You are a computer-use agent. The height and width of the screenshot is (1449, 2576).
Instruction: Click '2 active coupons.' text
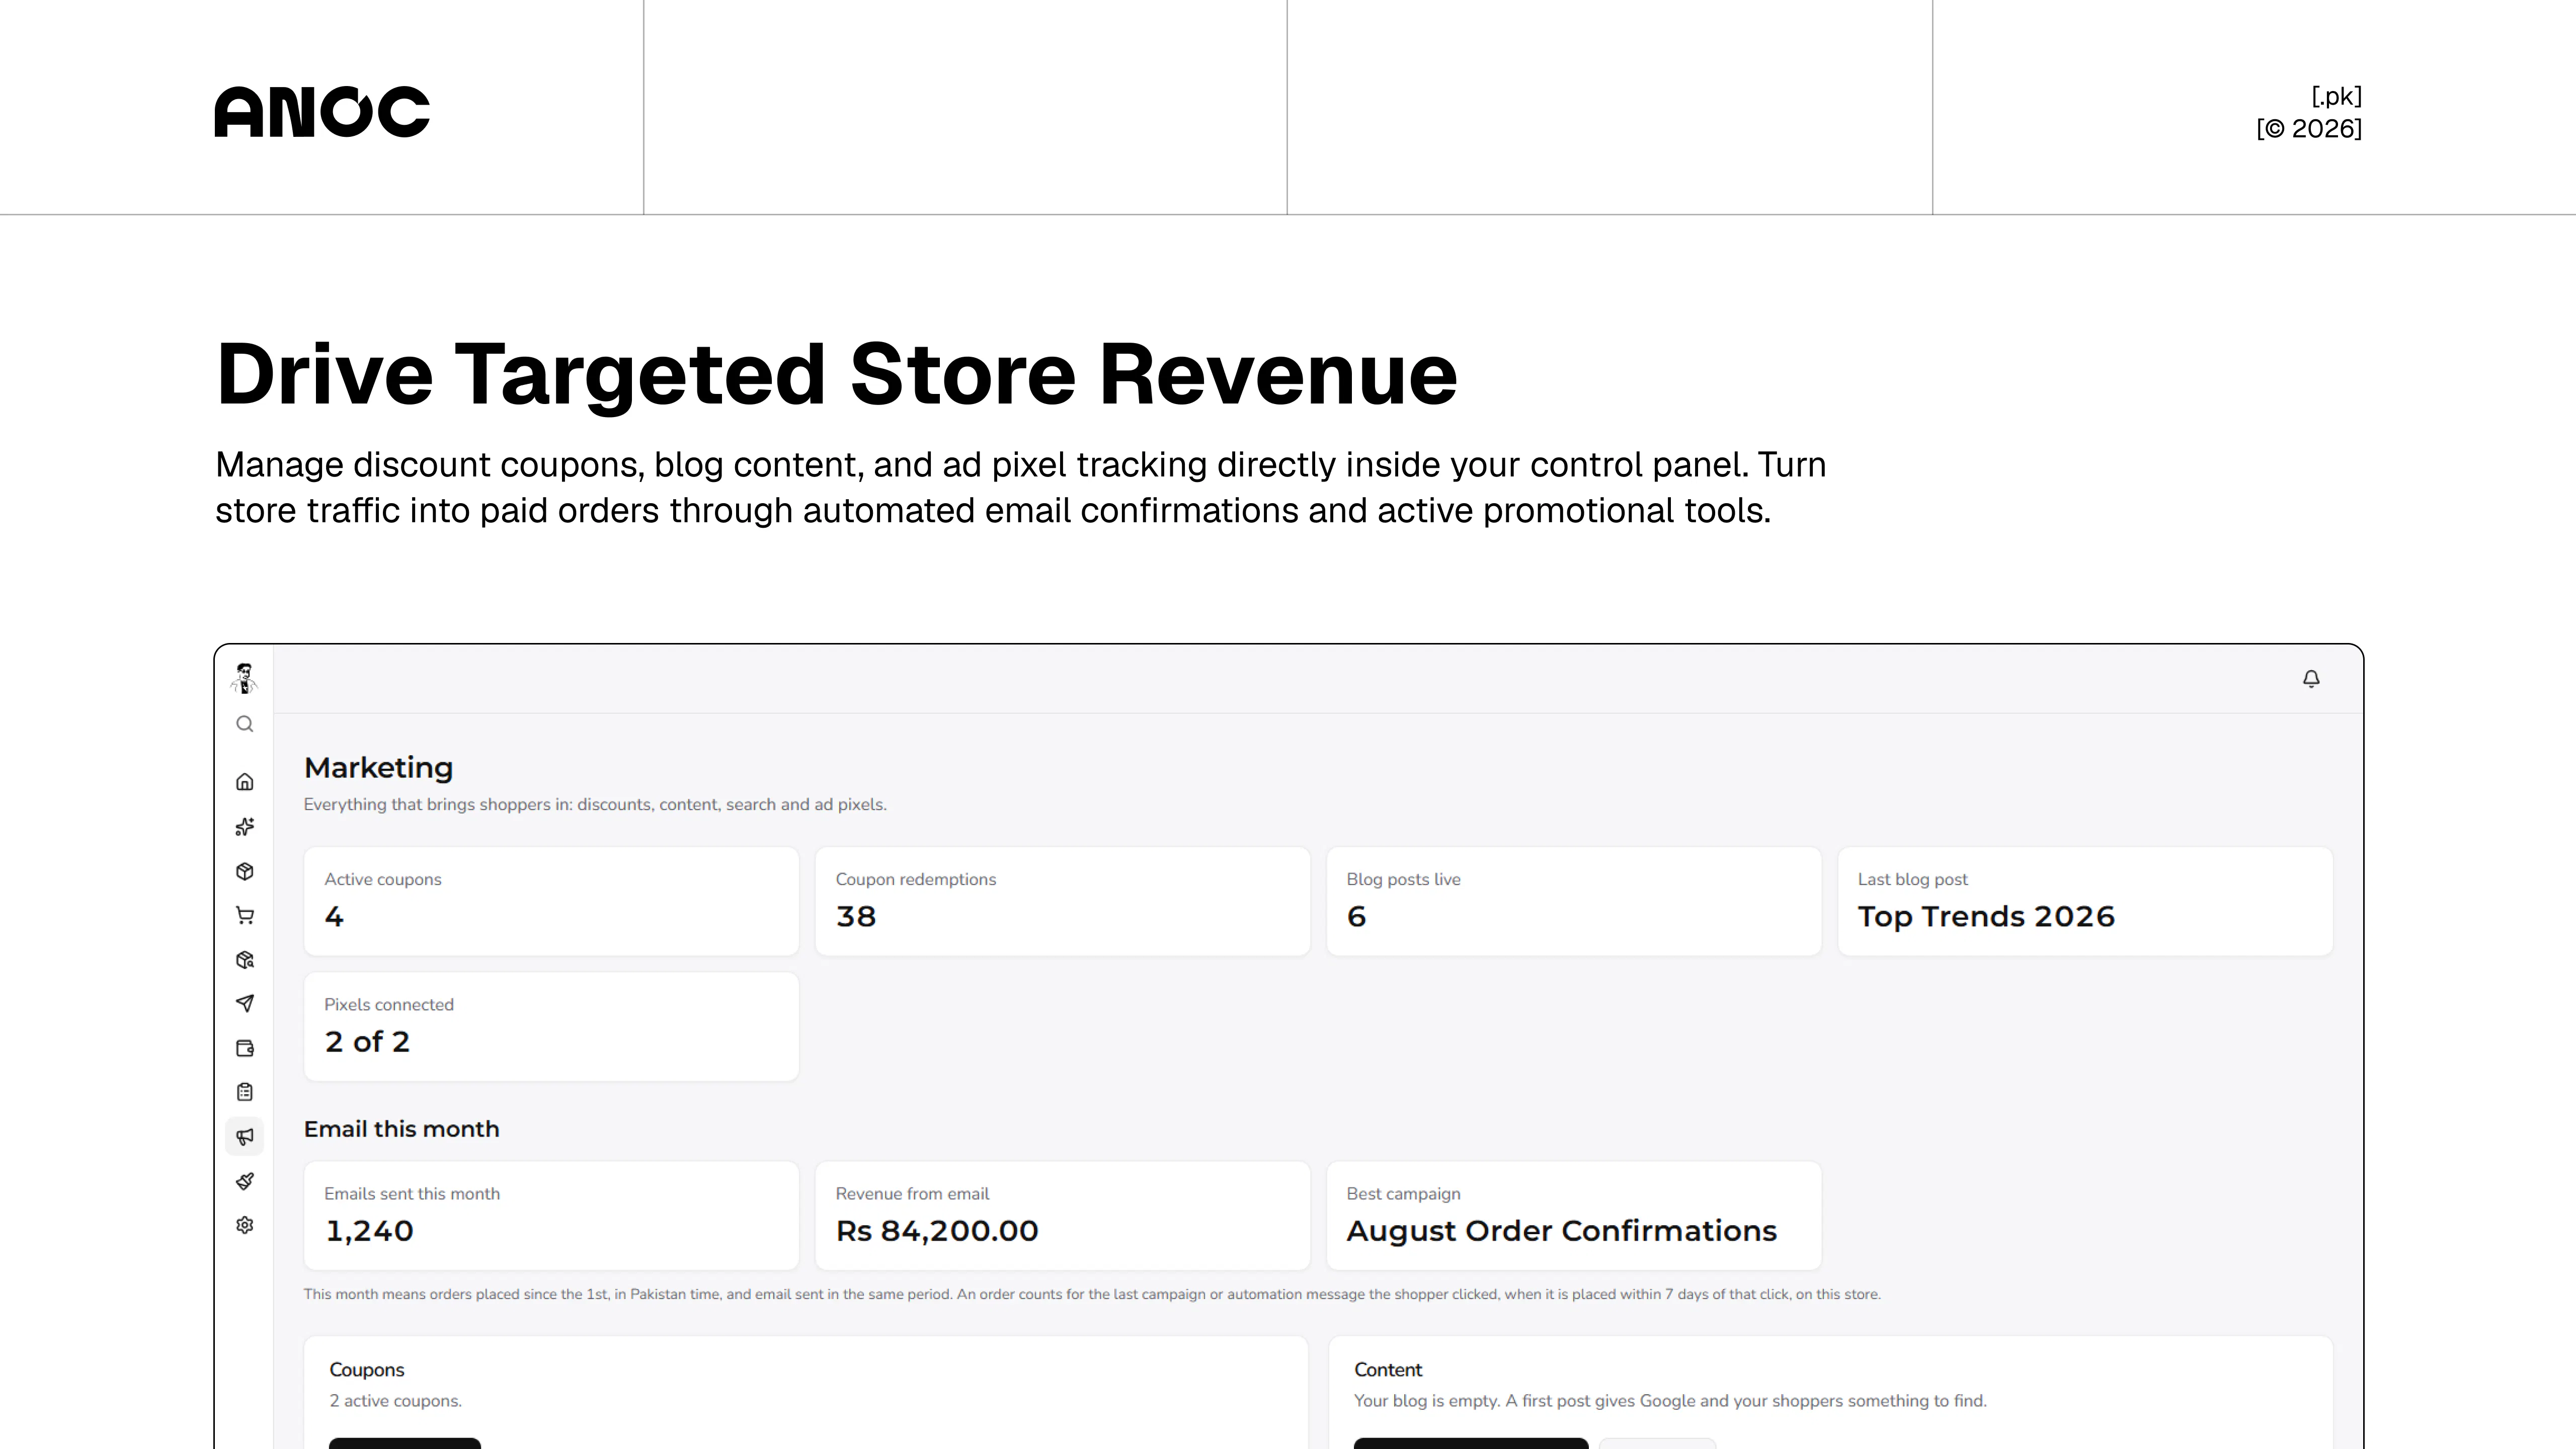click(x=395, y=1401)
